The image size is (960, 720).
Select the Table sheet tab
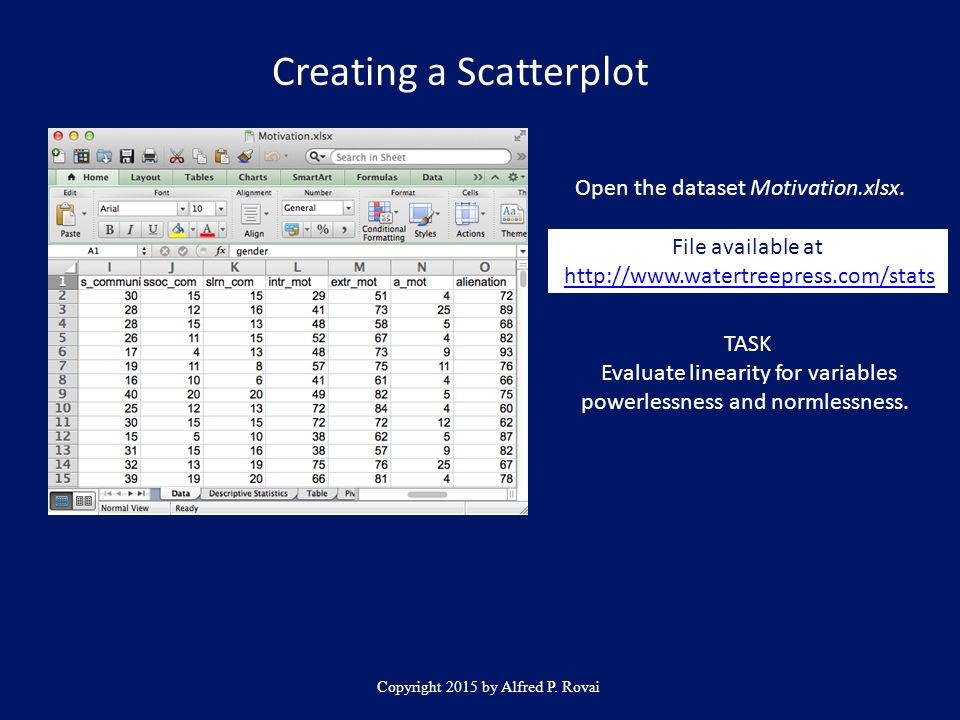coord(317,493)
